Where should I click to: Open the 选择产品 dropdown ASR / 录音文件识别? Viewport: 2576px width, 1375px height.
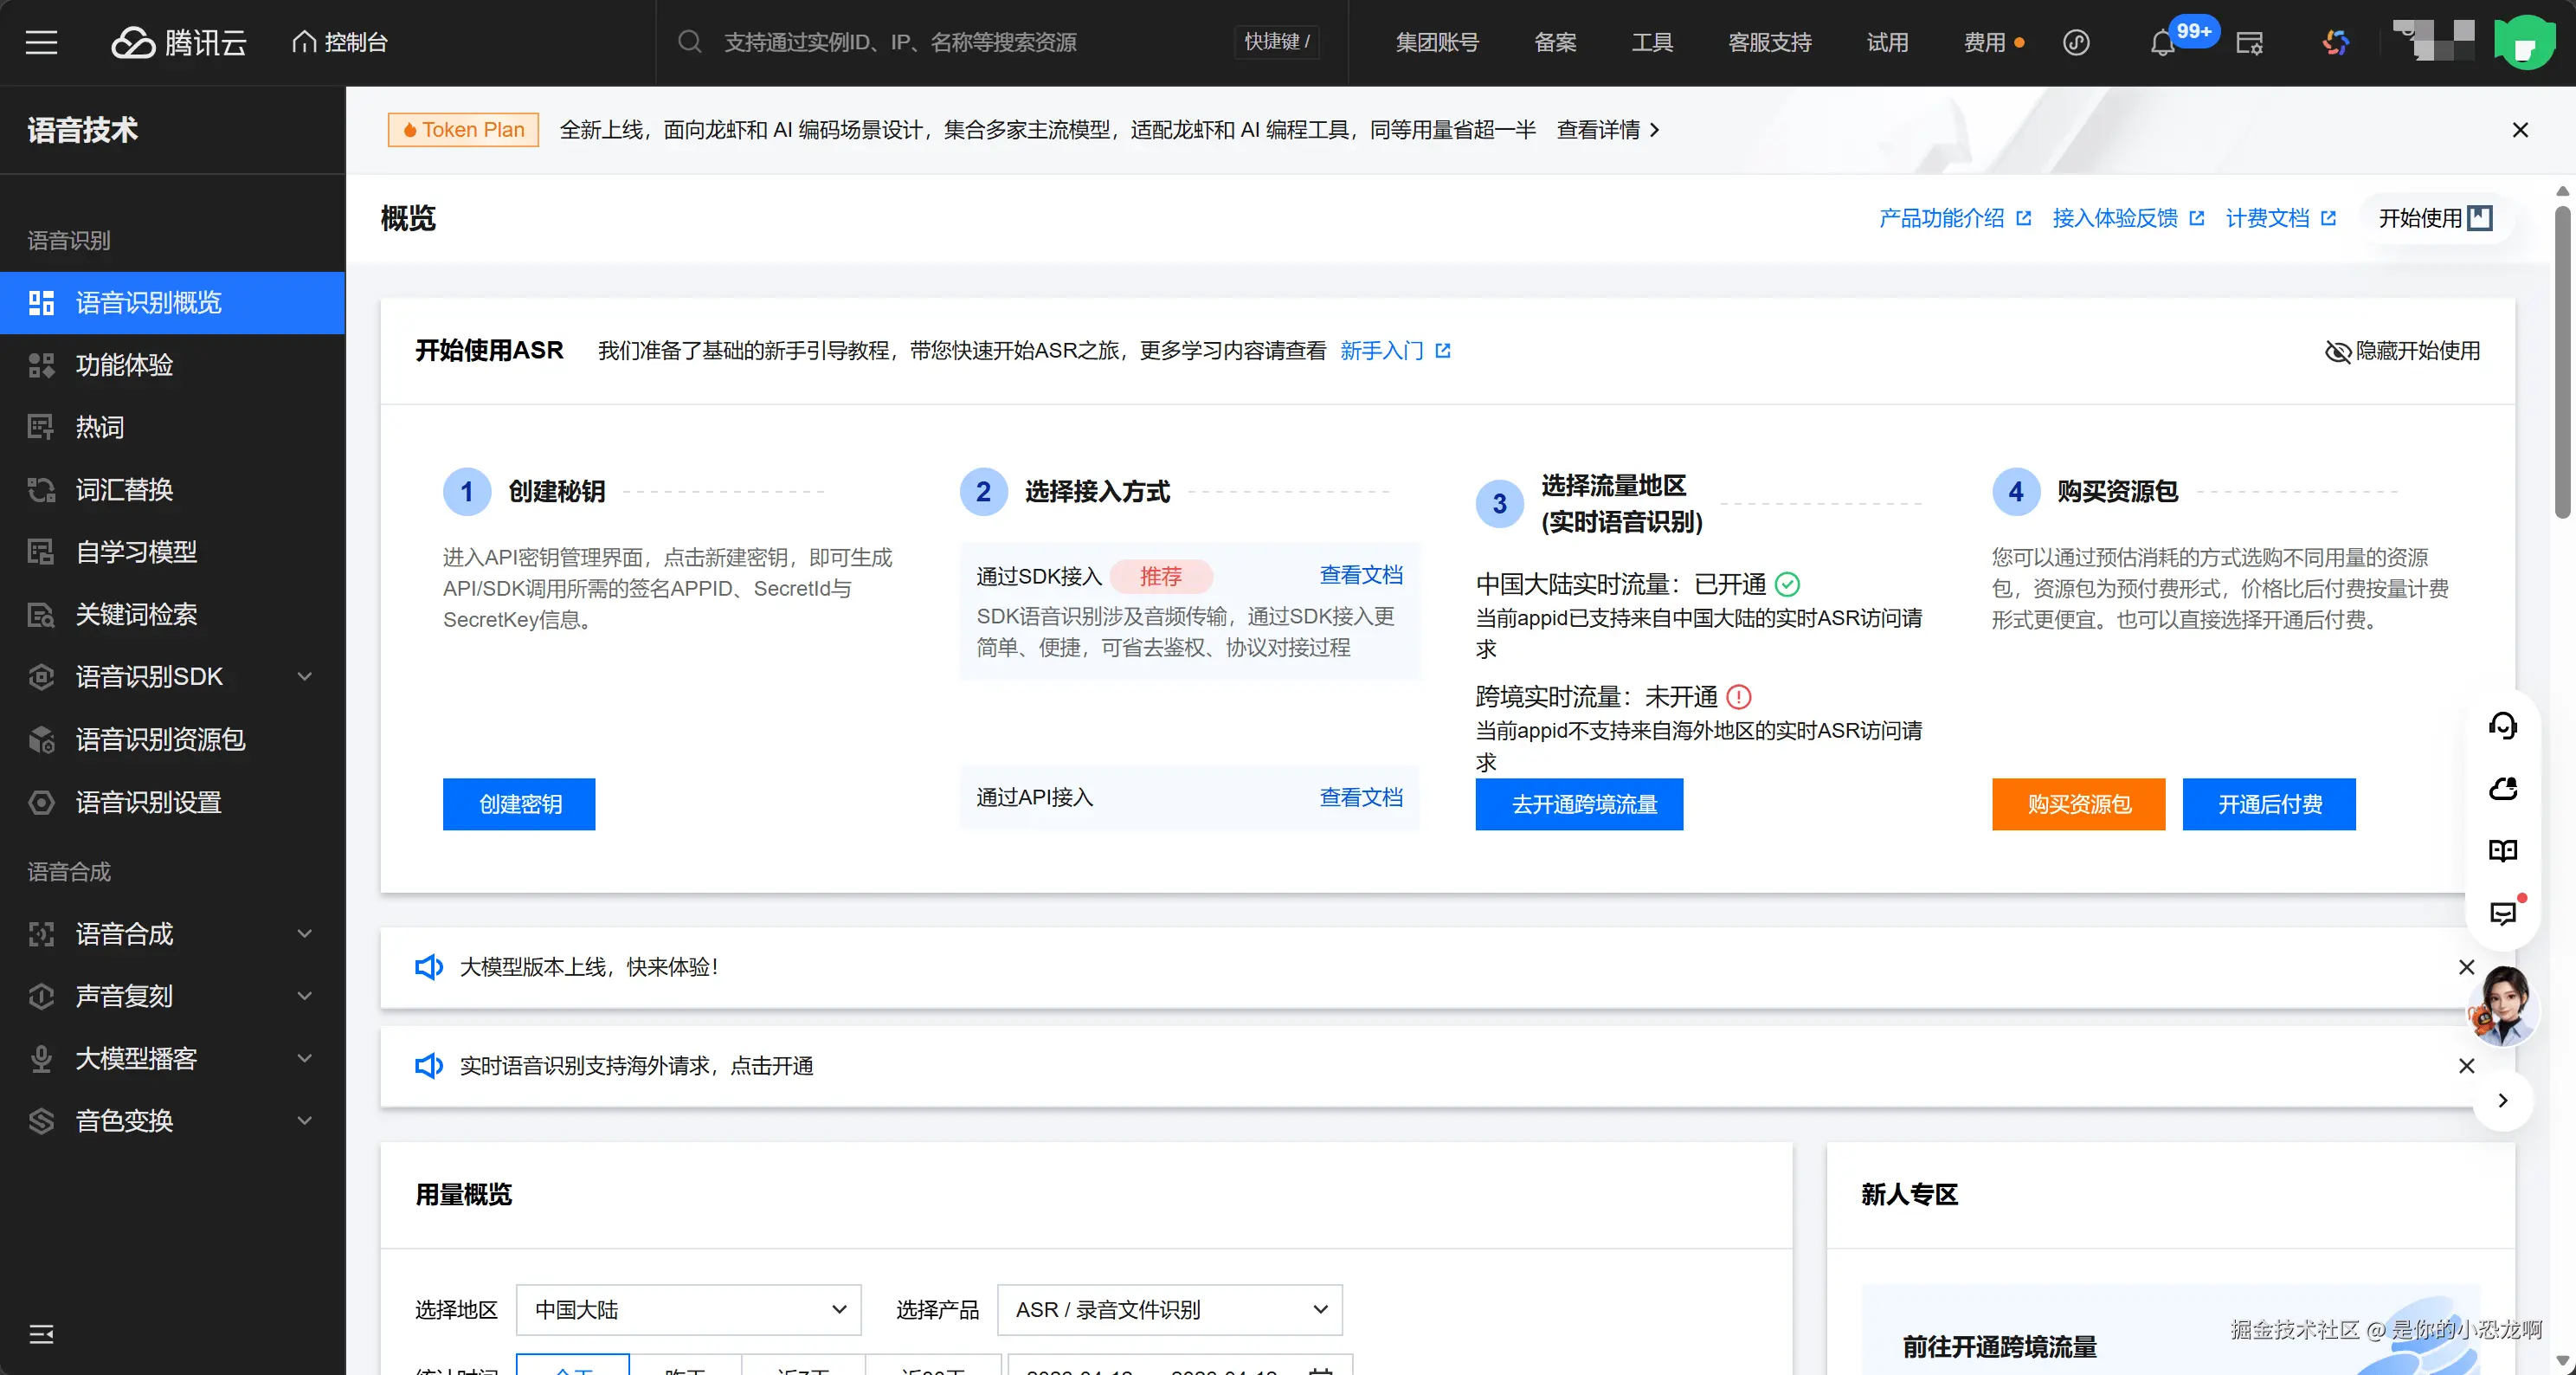coord(1169,1309)
